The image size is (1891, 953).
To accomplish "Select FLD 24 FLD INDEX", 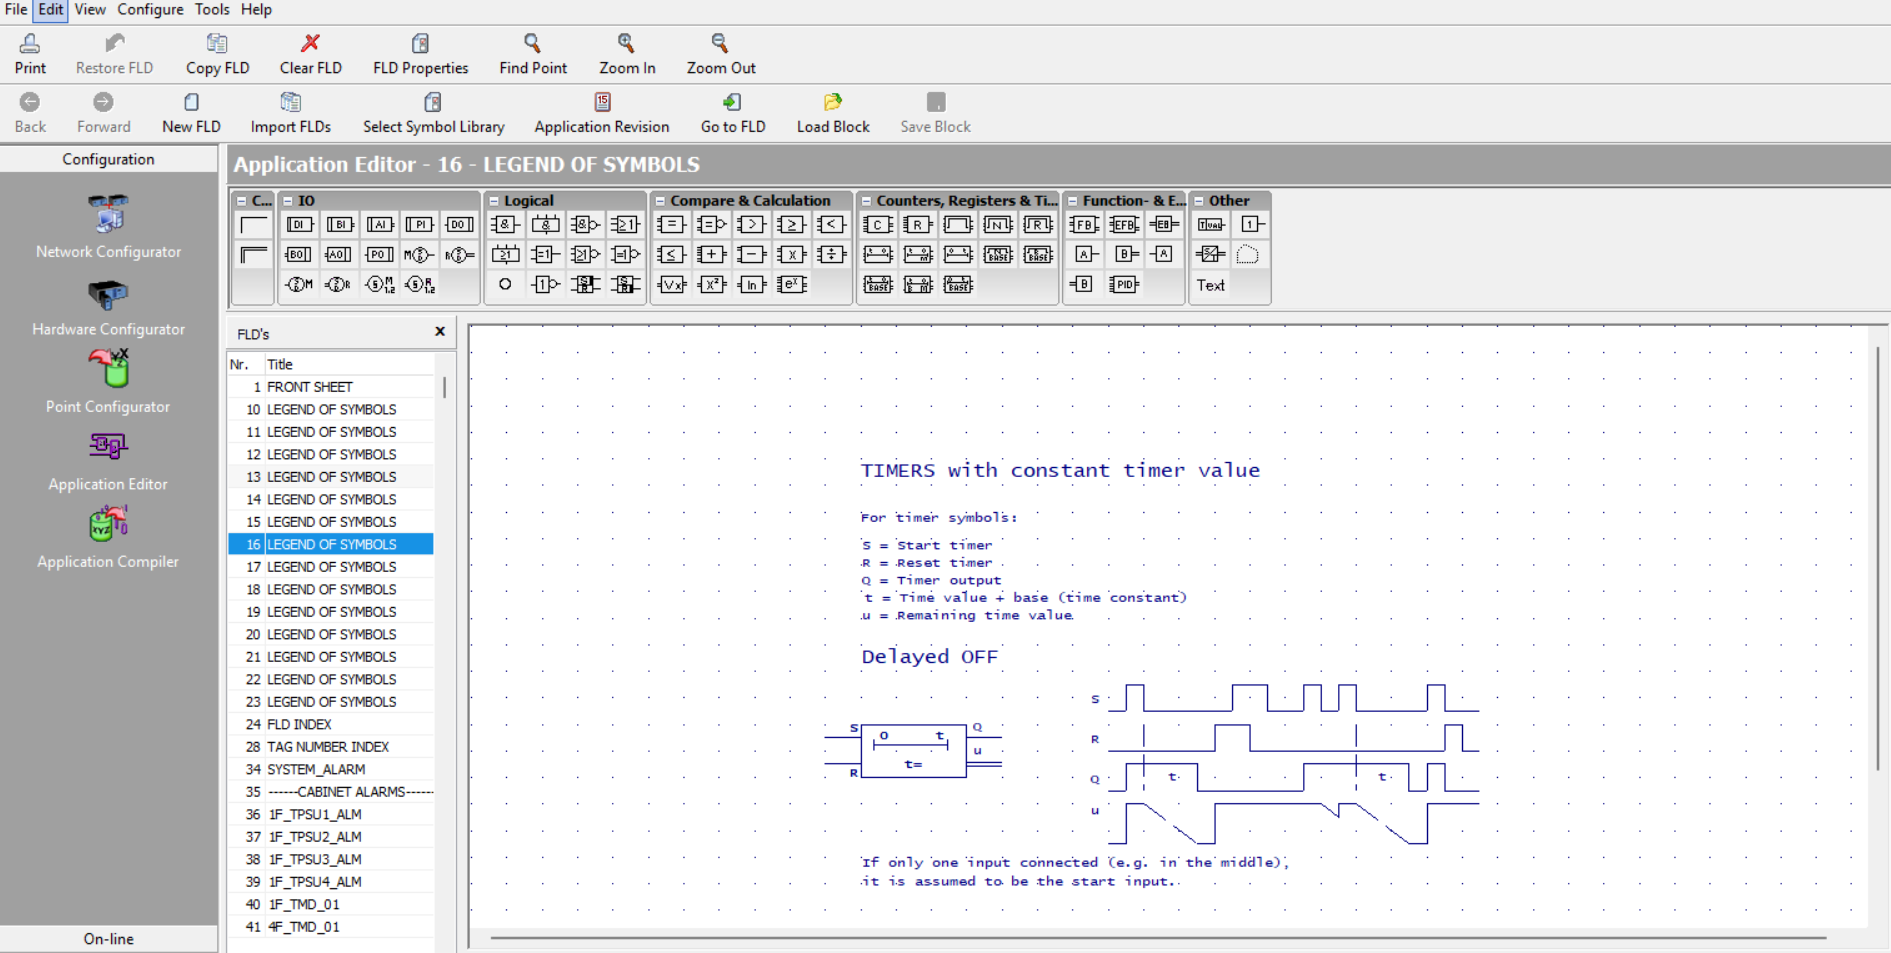I will tap(331, 724).
